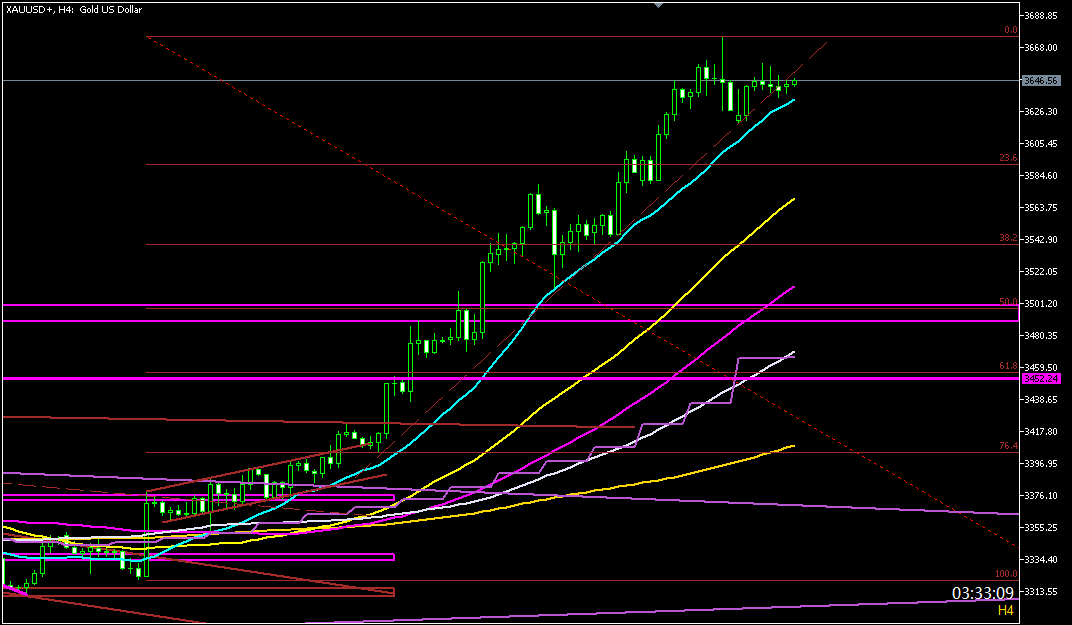Select the Fibonacci 38.2 level label
Screen dimensions: 1072x625
(x=1008, y=239)
